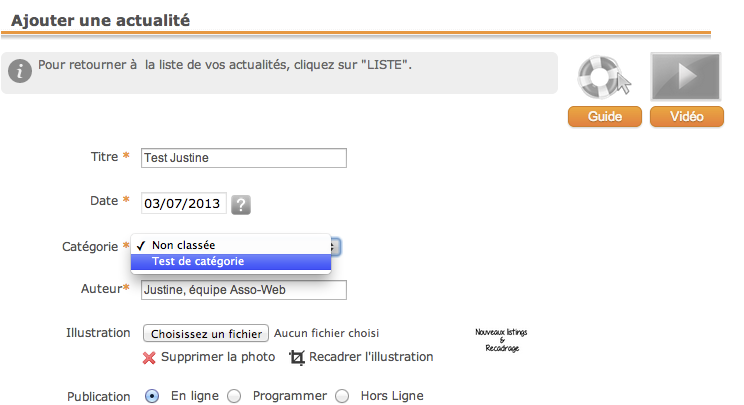Click Supprimer la photo link
Viewport: 744px width, 405px height.
(x=218, y=357)
